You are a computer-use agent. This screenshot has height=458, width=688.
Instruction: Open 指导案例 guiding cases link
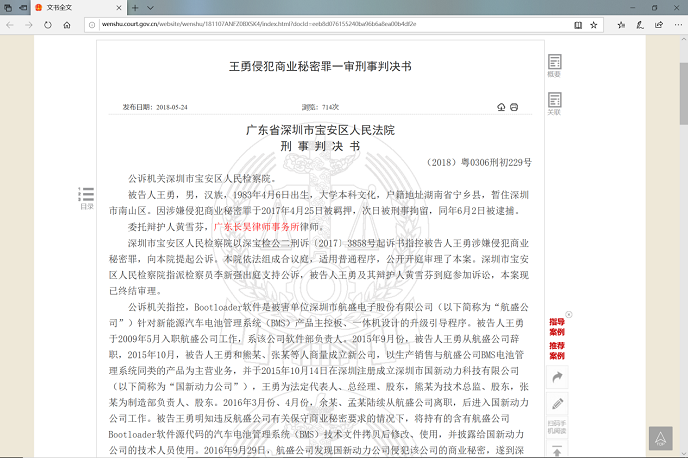pos(557,327)
